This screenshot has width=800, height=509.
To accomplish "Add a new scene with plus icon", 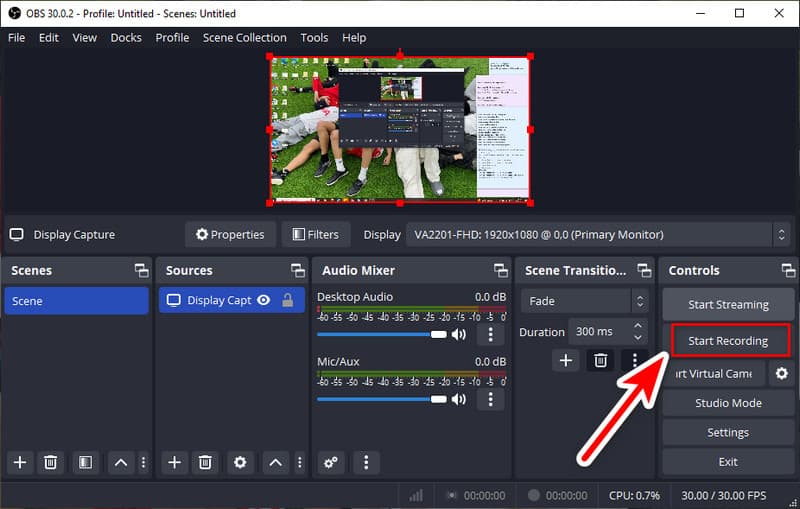I will [x=19, y=462].
